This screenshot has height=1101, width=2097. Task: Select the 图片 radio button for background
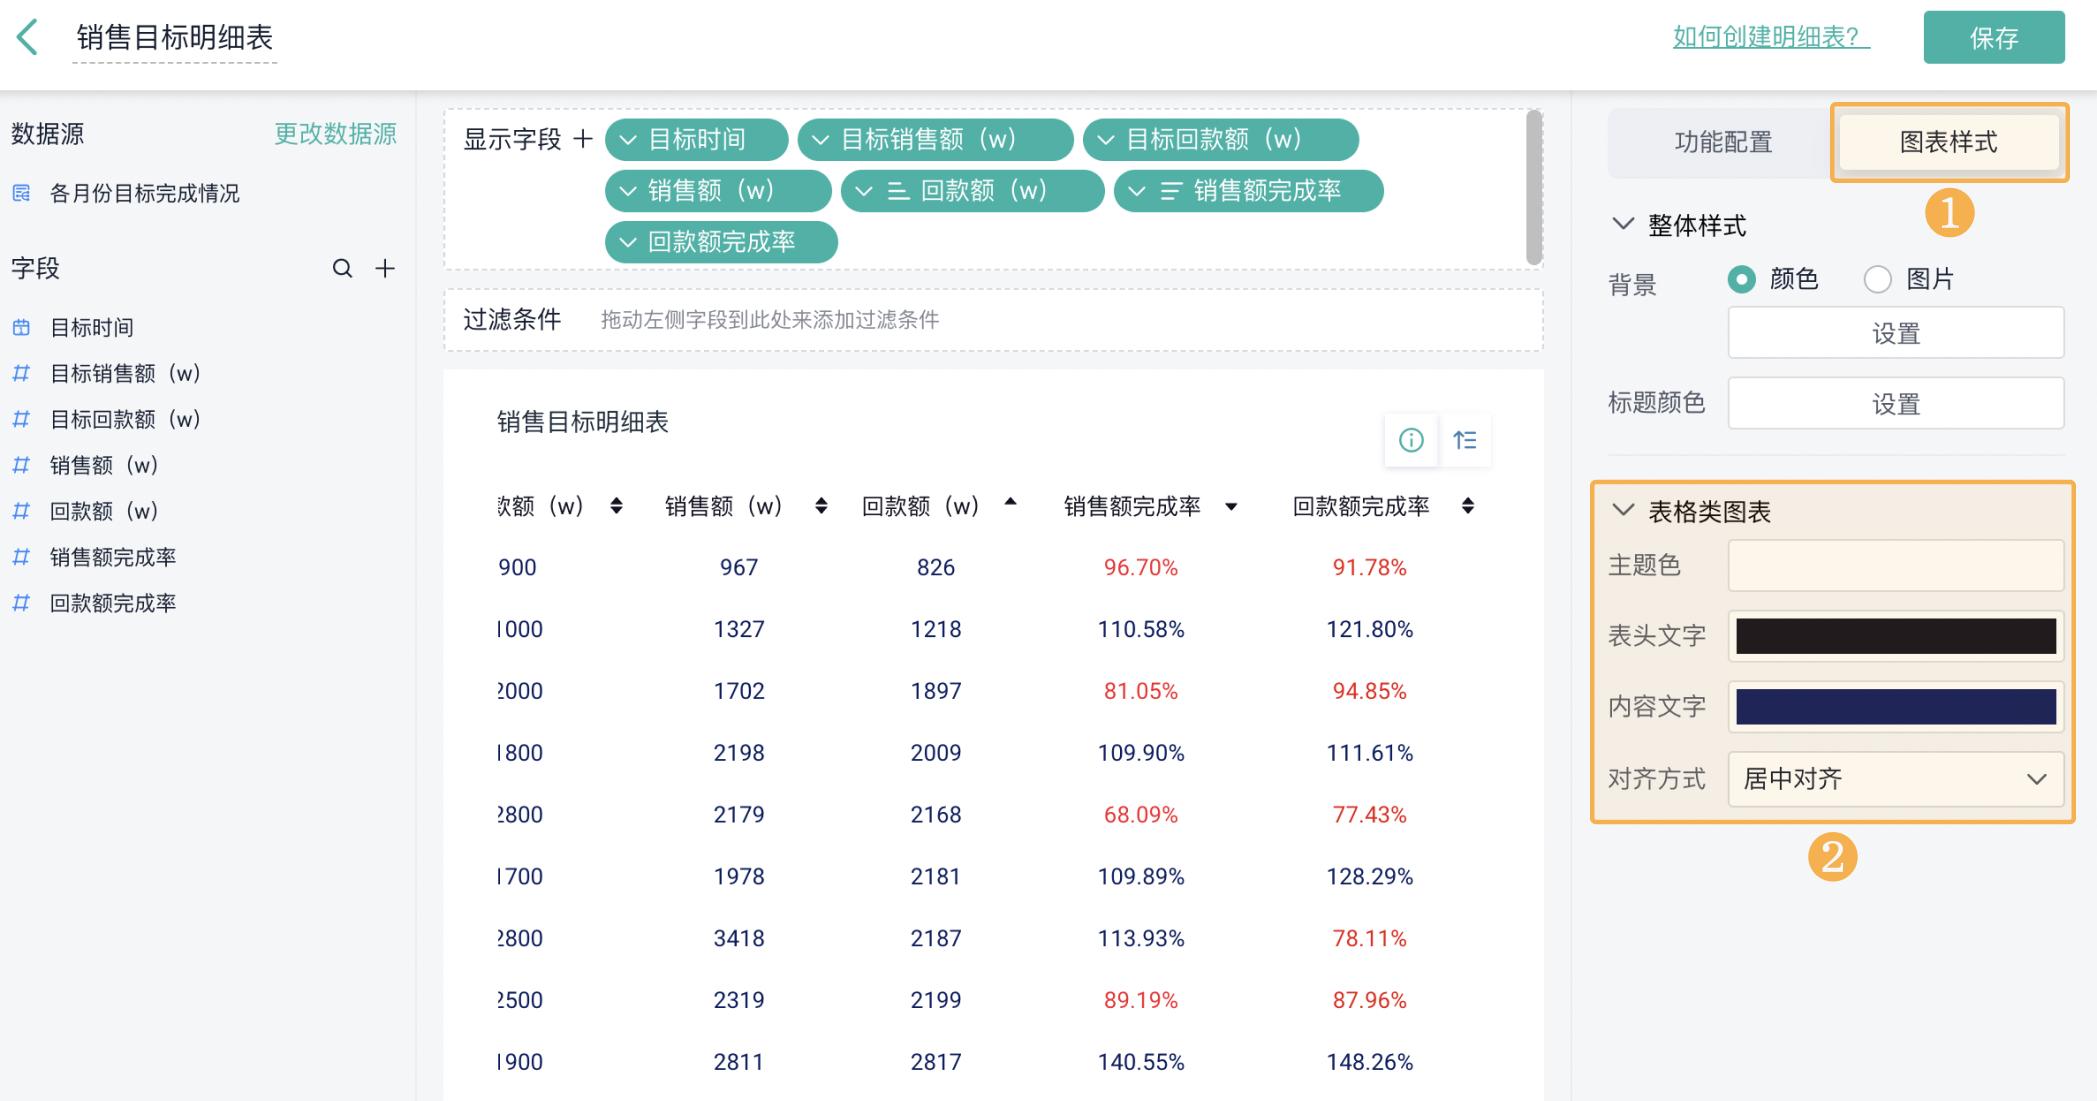[x=1876, y=280]
